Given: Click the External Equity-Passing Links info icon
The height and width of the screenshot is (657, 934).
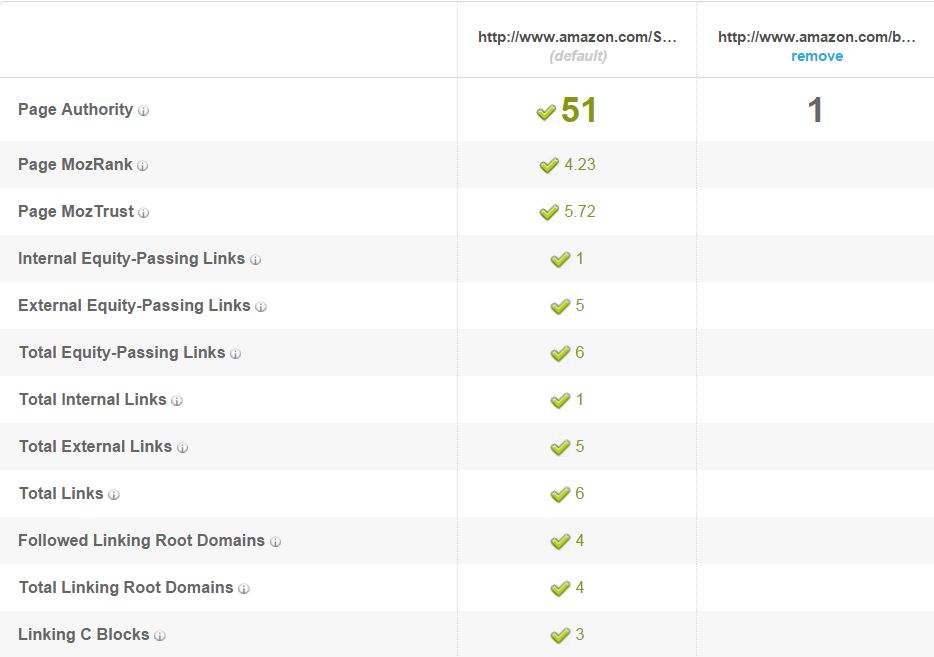Looking at the screenshot, I should (x=262, y=306).
